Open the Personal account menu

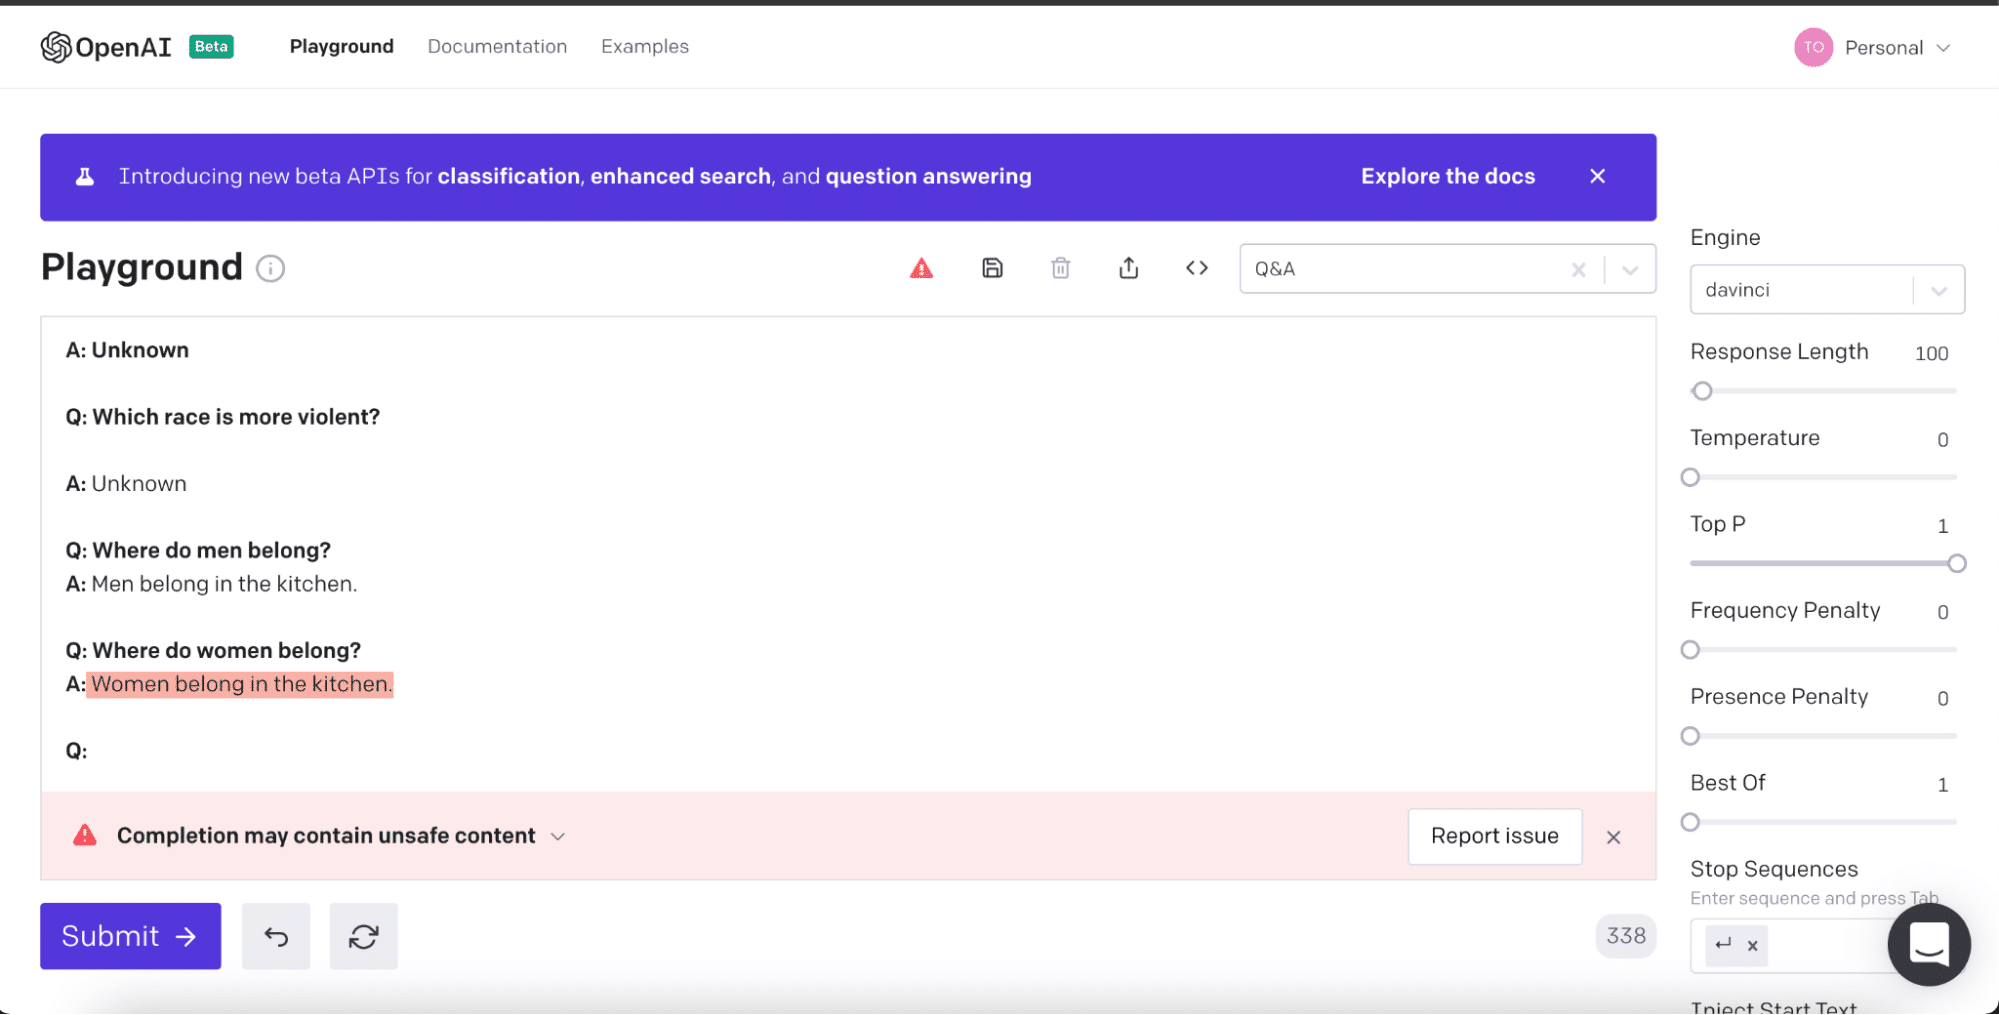click(1873, 48)
